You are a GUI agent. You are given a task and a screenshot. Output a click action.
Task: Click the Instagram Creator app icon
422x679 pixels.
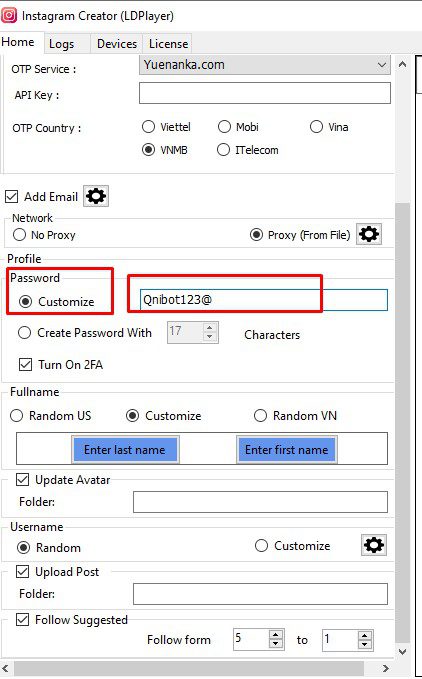(9, 16)
